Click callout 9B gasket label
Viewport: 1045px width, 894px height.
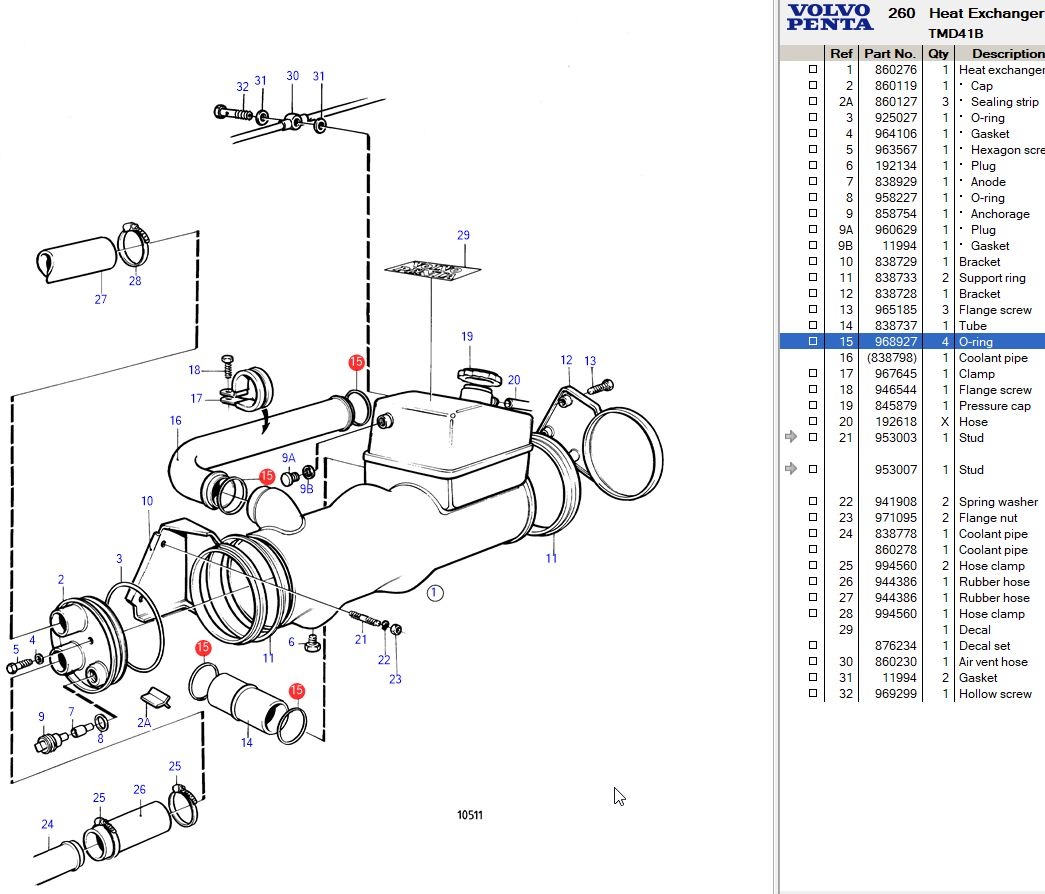(307, 489)
